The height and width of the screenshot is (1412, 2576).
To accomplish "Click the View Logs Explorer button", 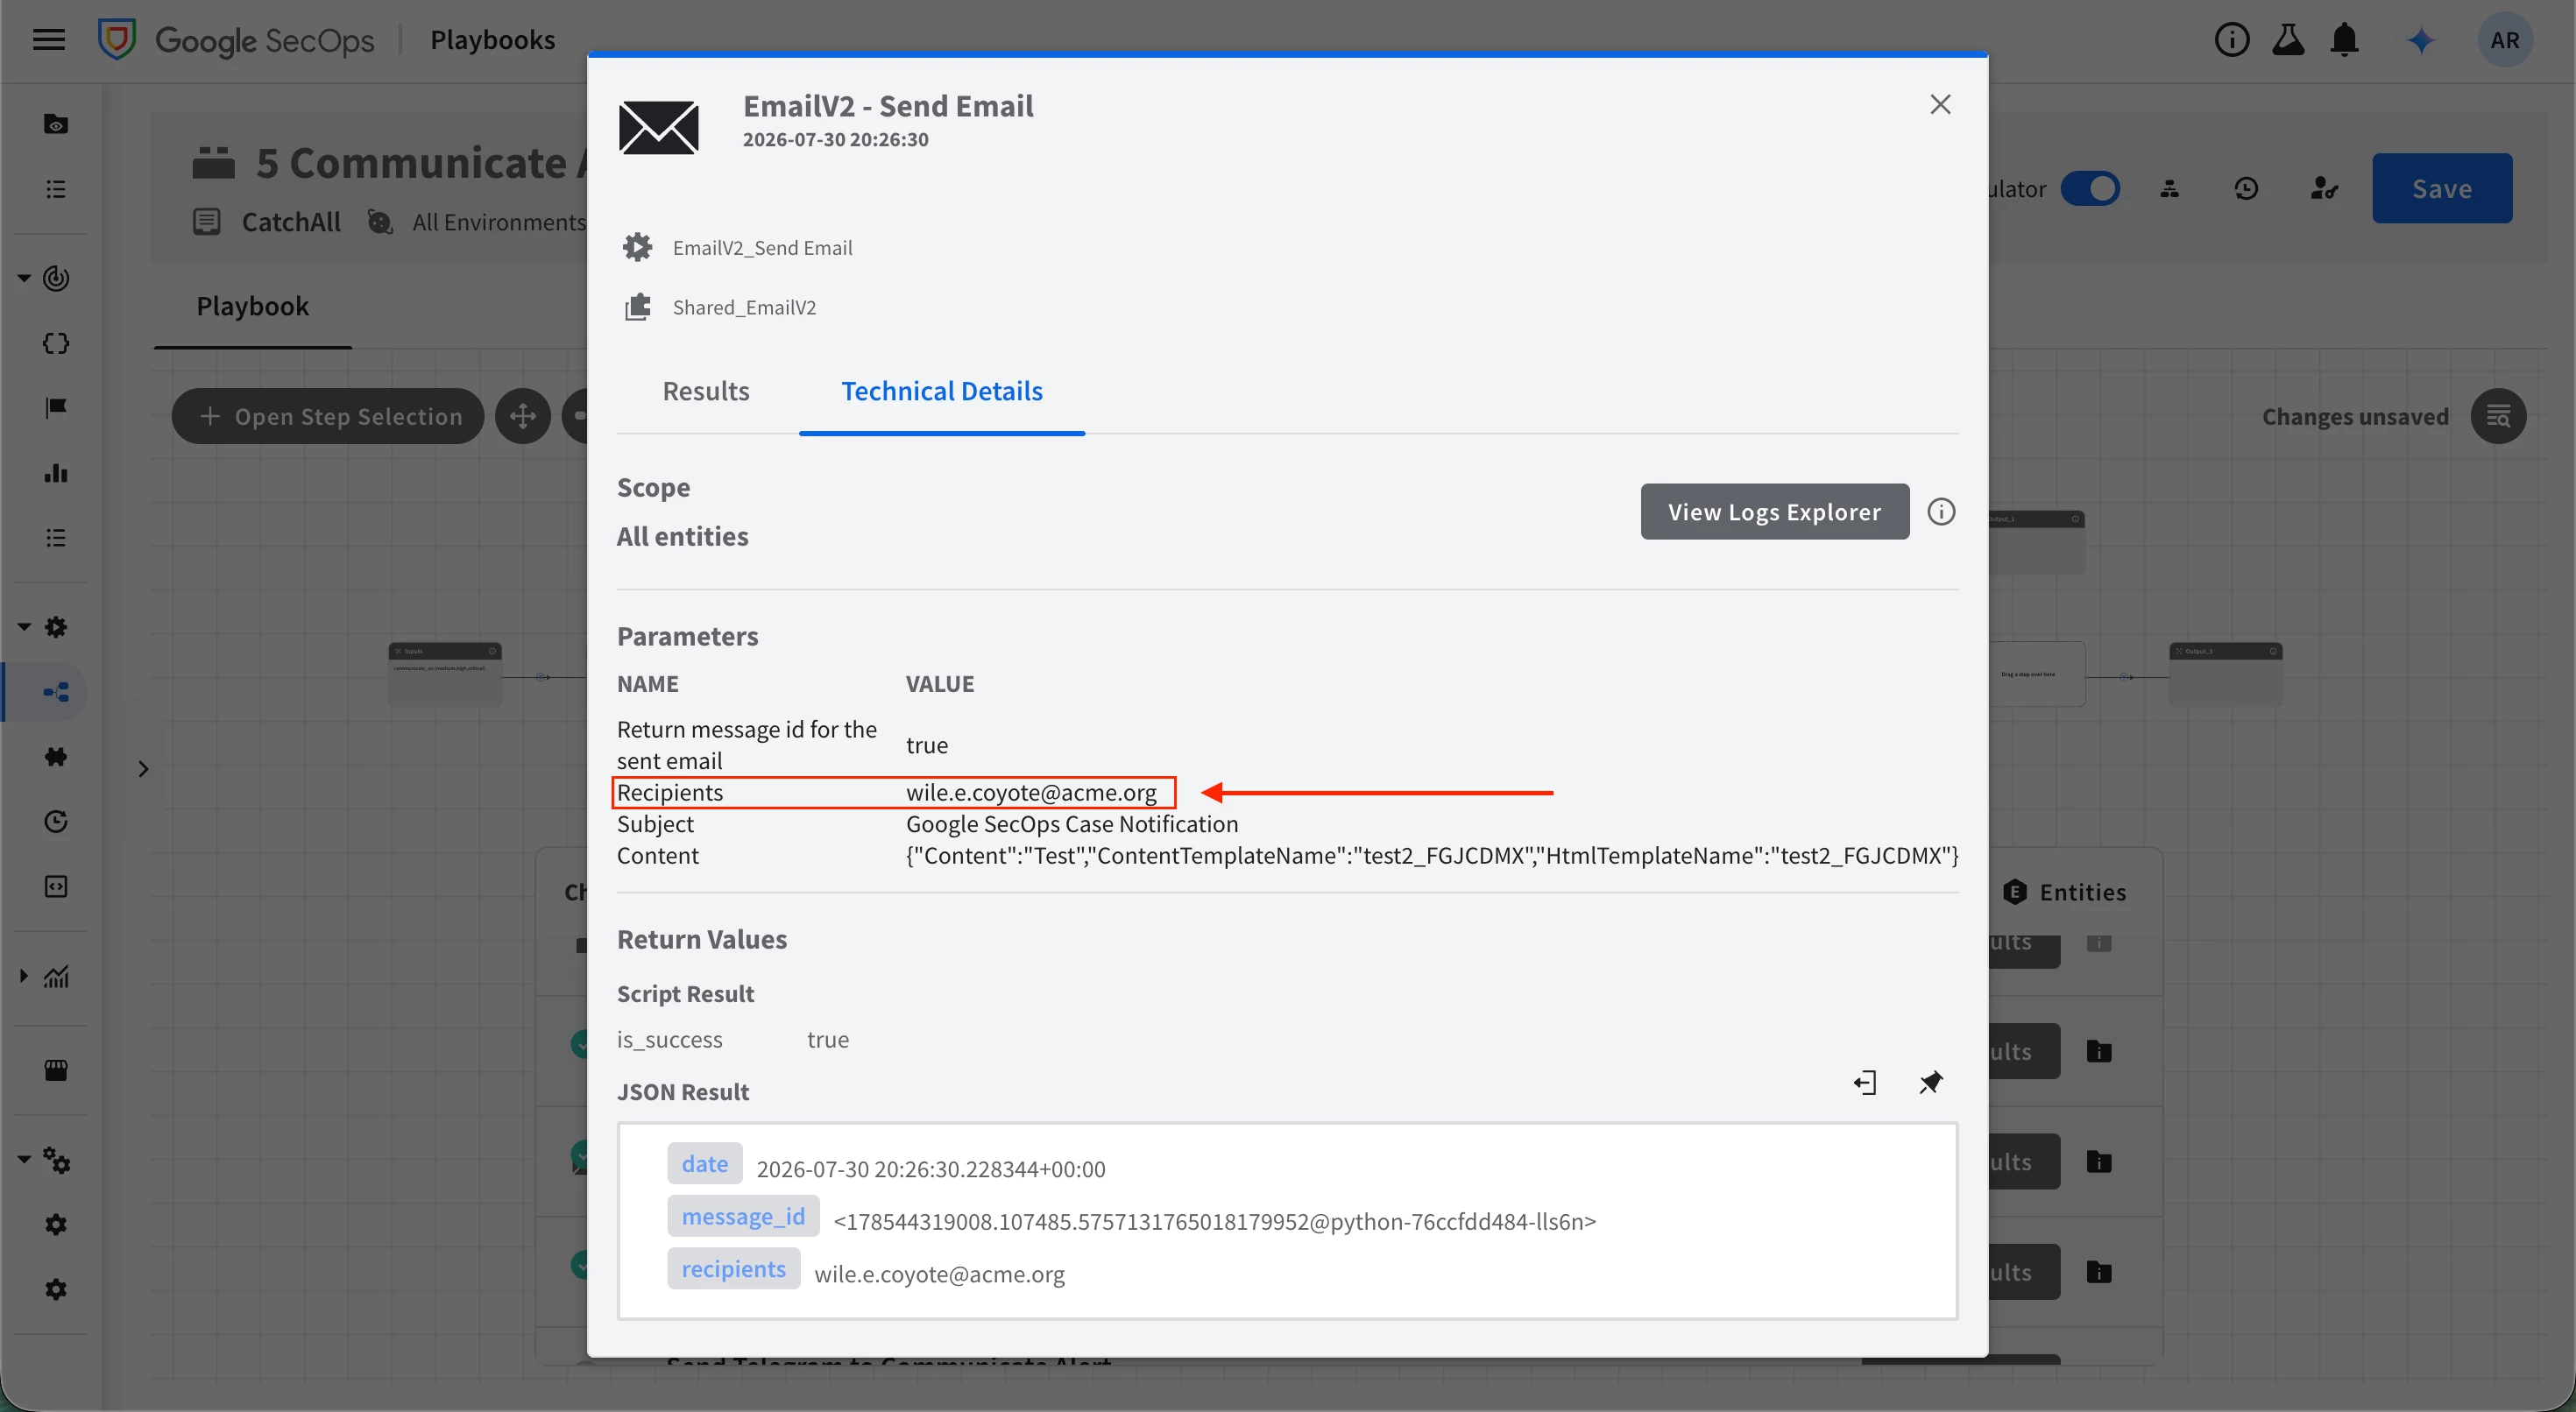I will 1774,512.
